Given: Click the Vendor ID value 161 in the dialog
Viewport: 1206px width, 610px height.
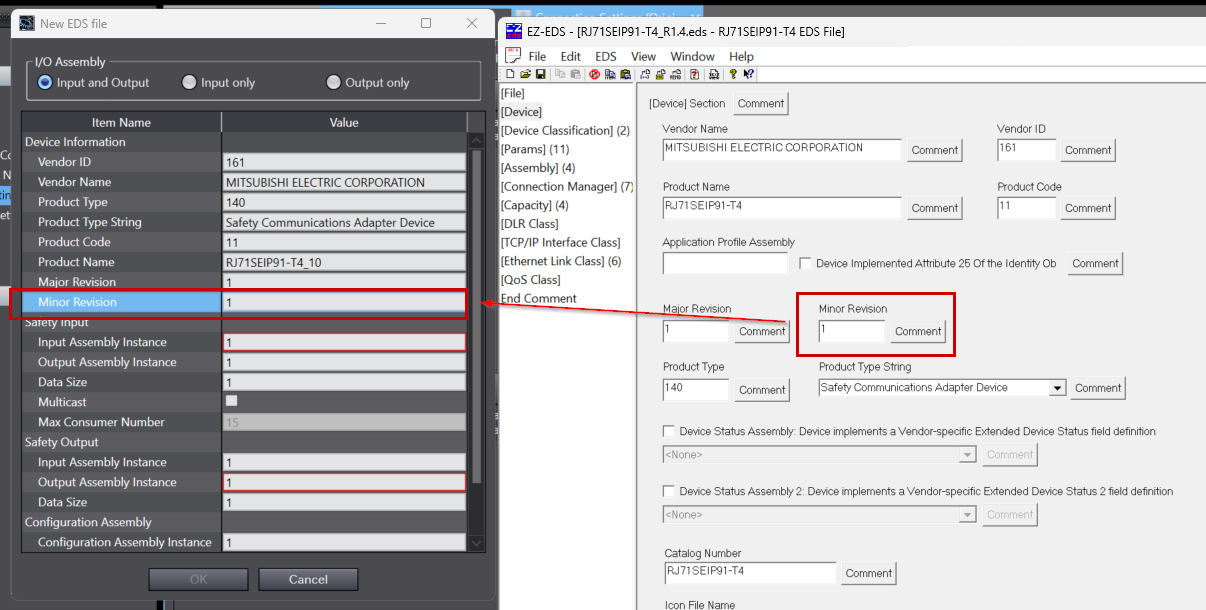Looking at the screenshot, I should pos(344,162).
